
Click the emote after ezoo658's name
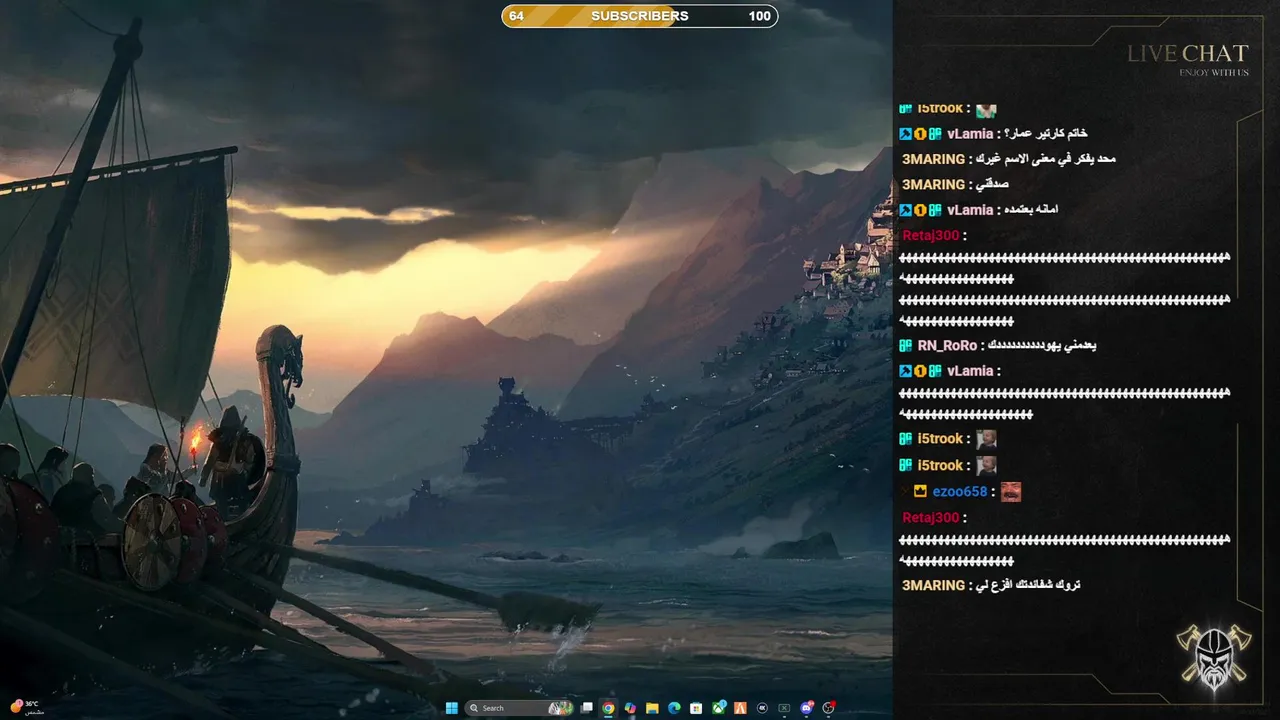[1011, 491]
